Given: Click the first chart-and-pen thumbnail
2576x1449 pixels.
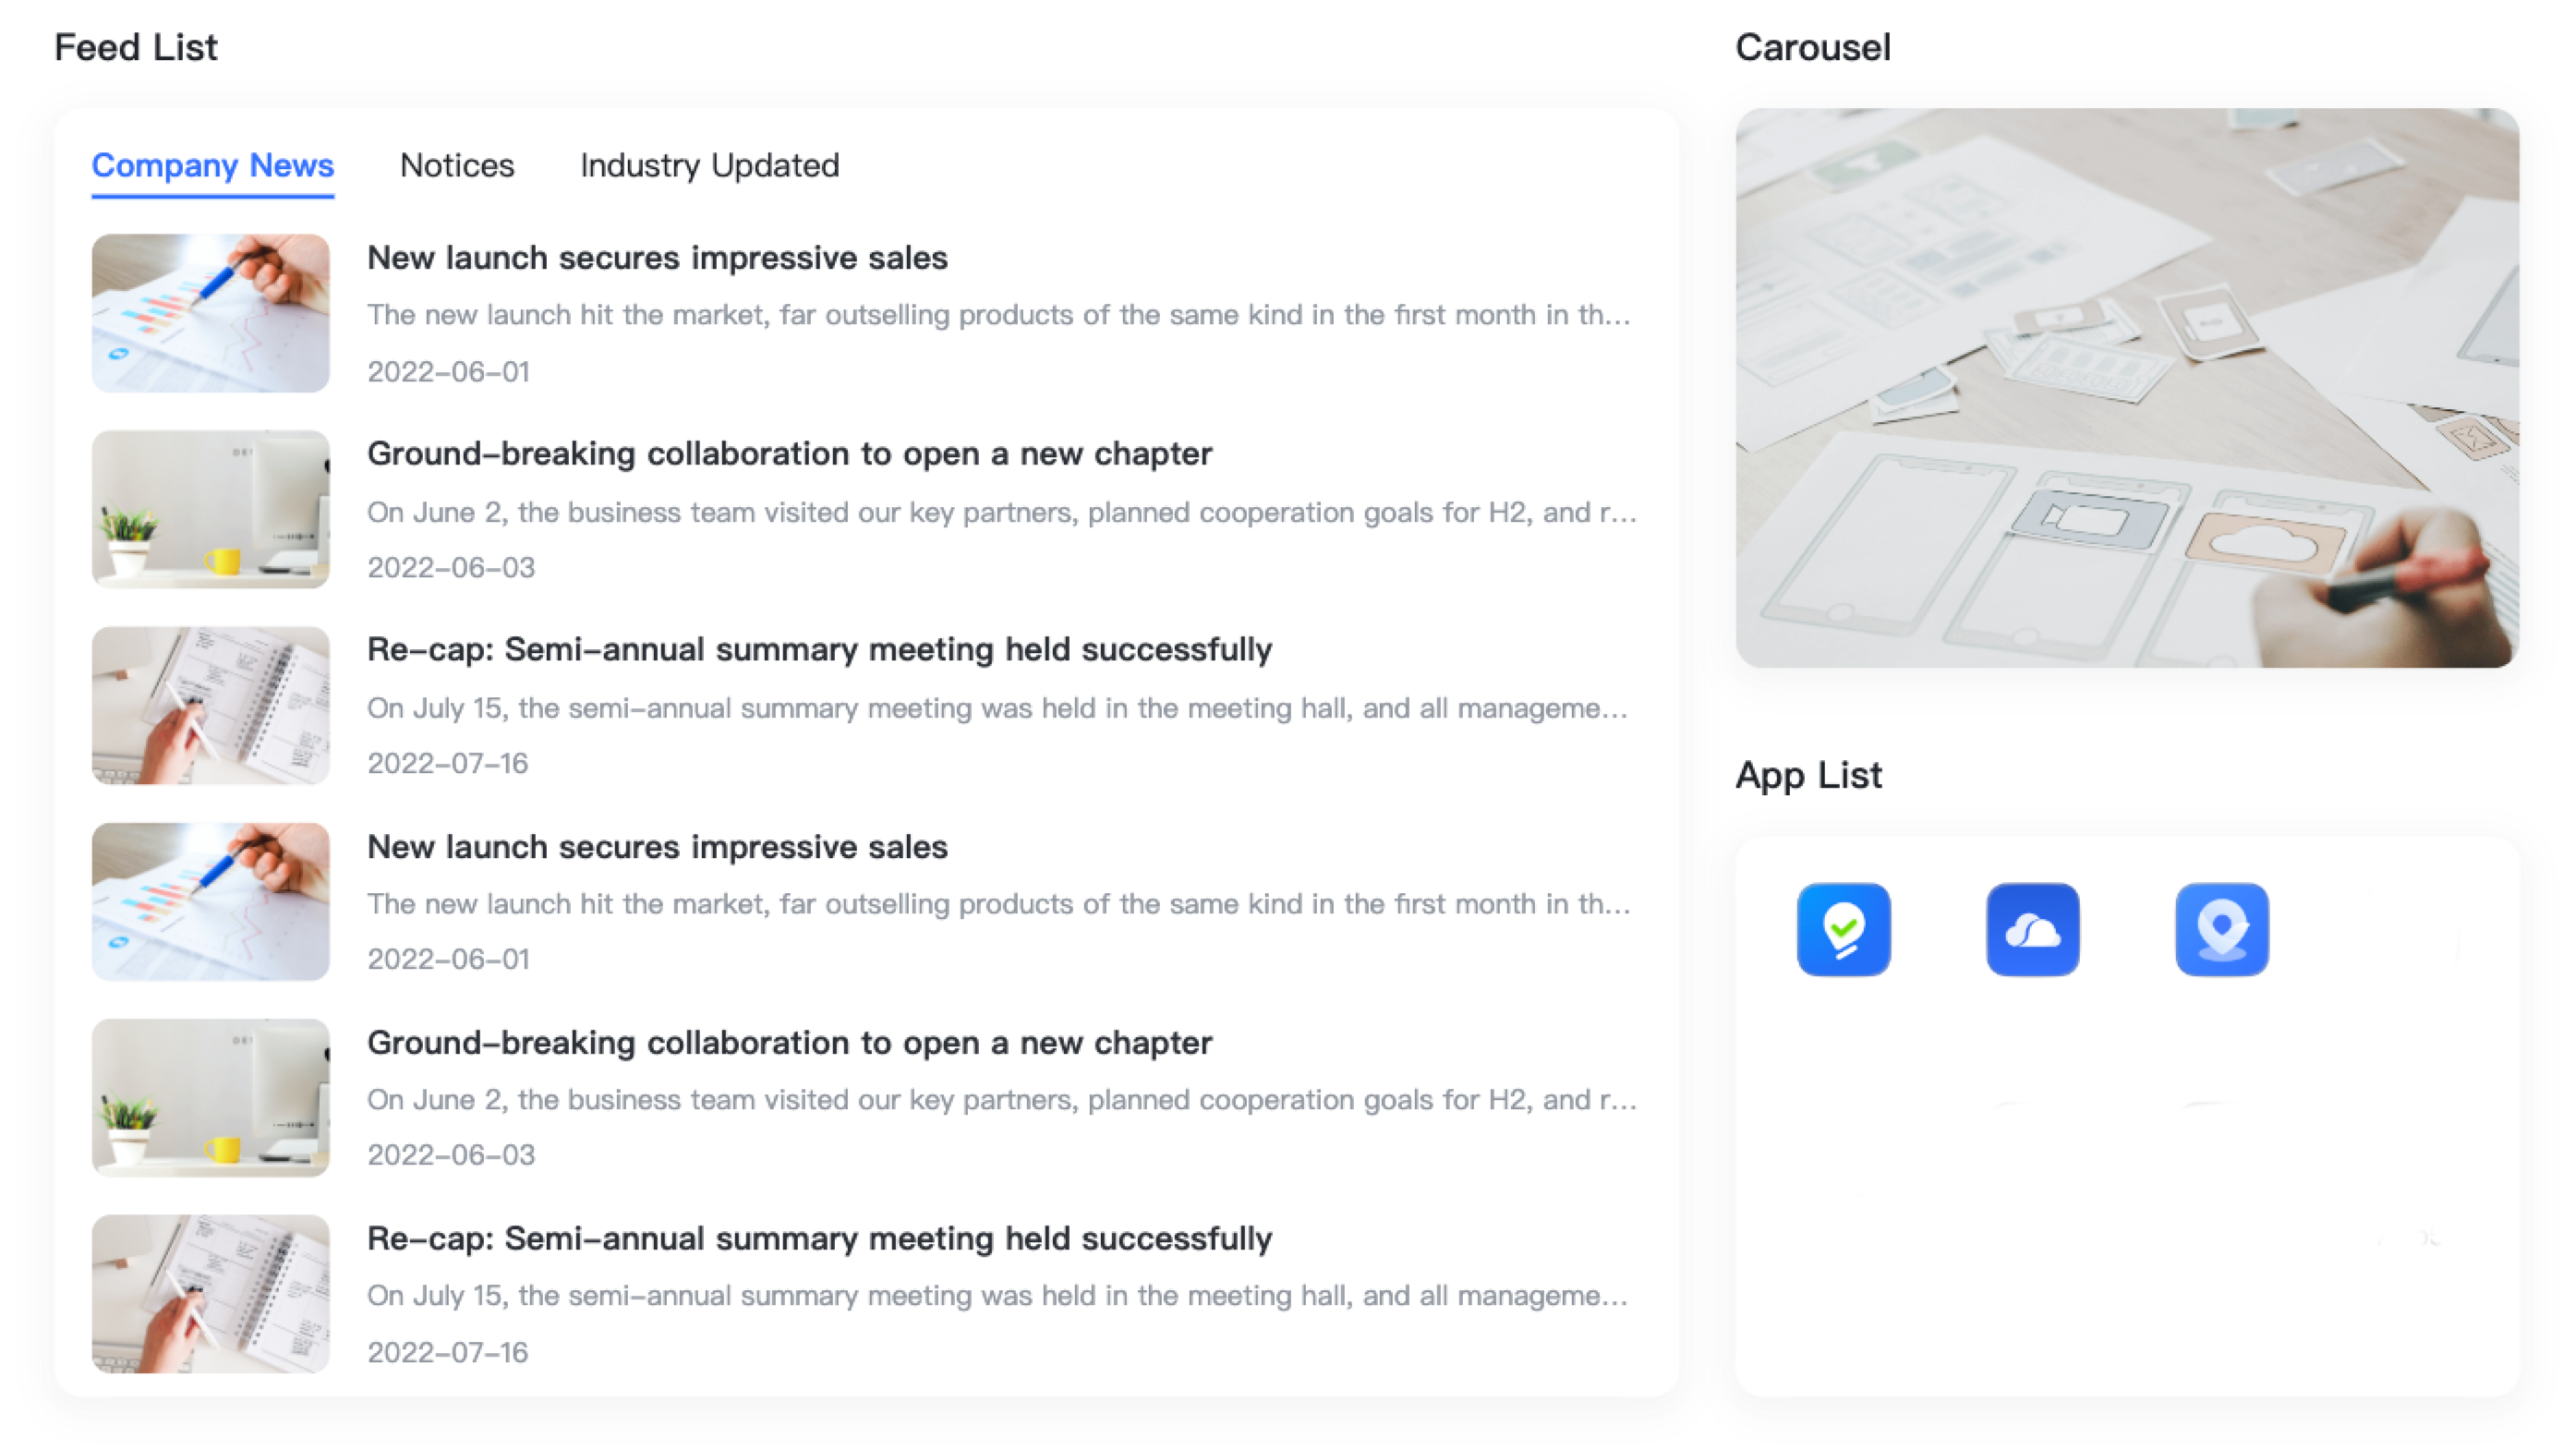Looking at the screenshot, I should click(211, 313).
